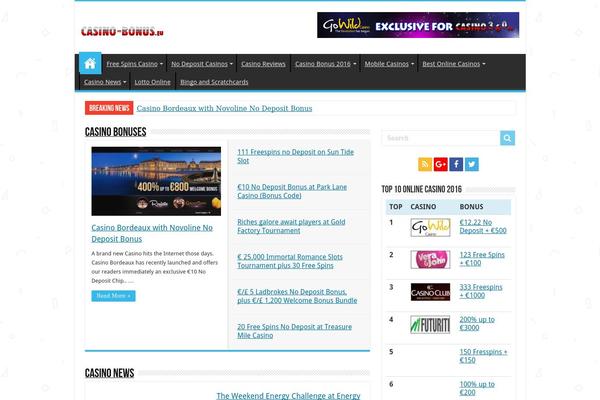
Task: Open €12.22 No Deposit + €500 bonus
Action: (x=483, y=227)
